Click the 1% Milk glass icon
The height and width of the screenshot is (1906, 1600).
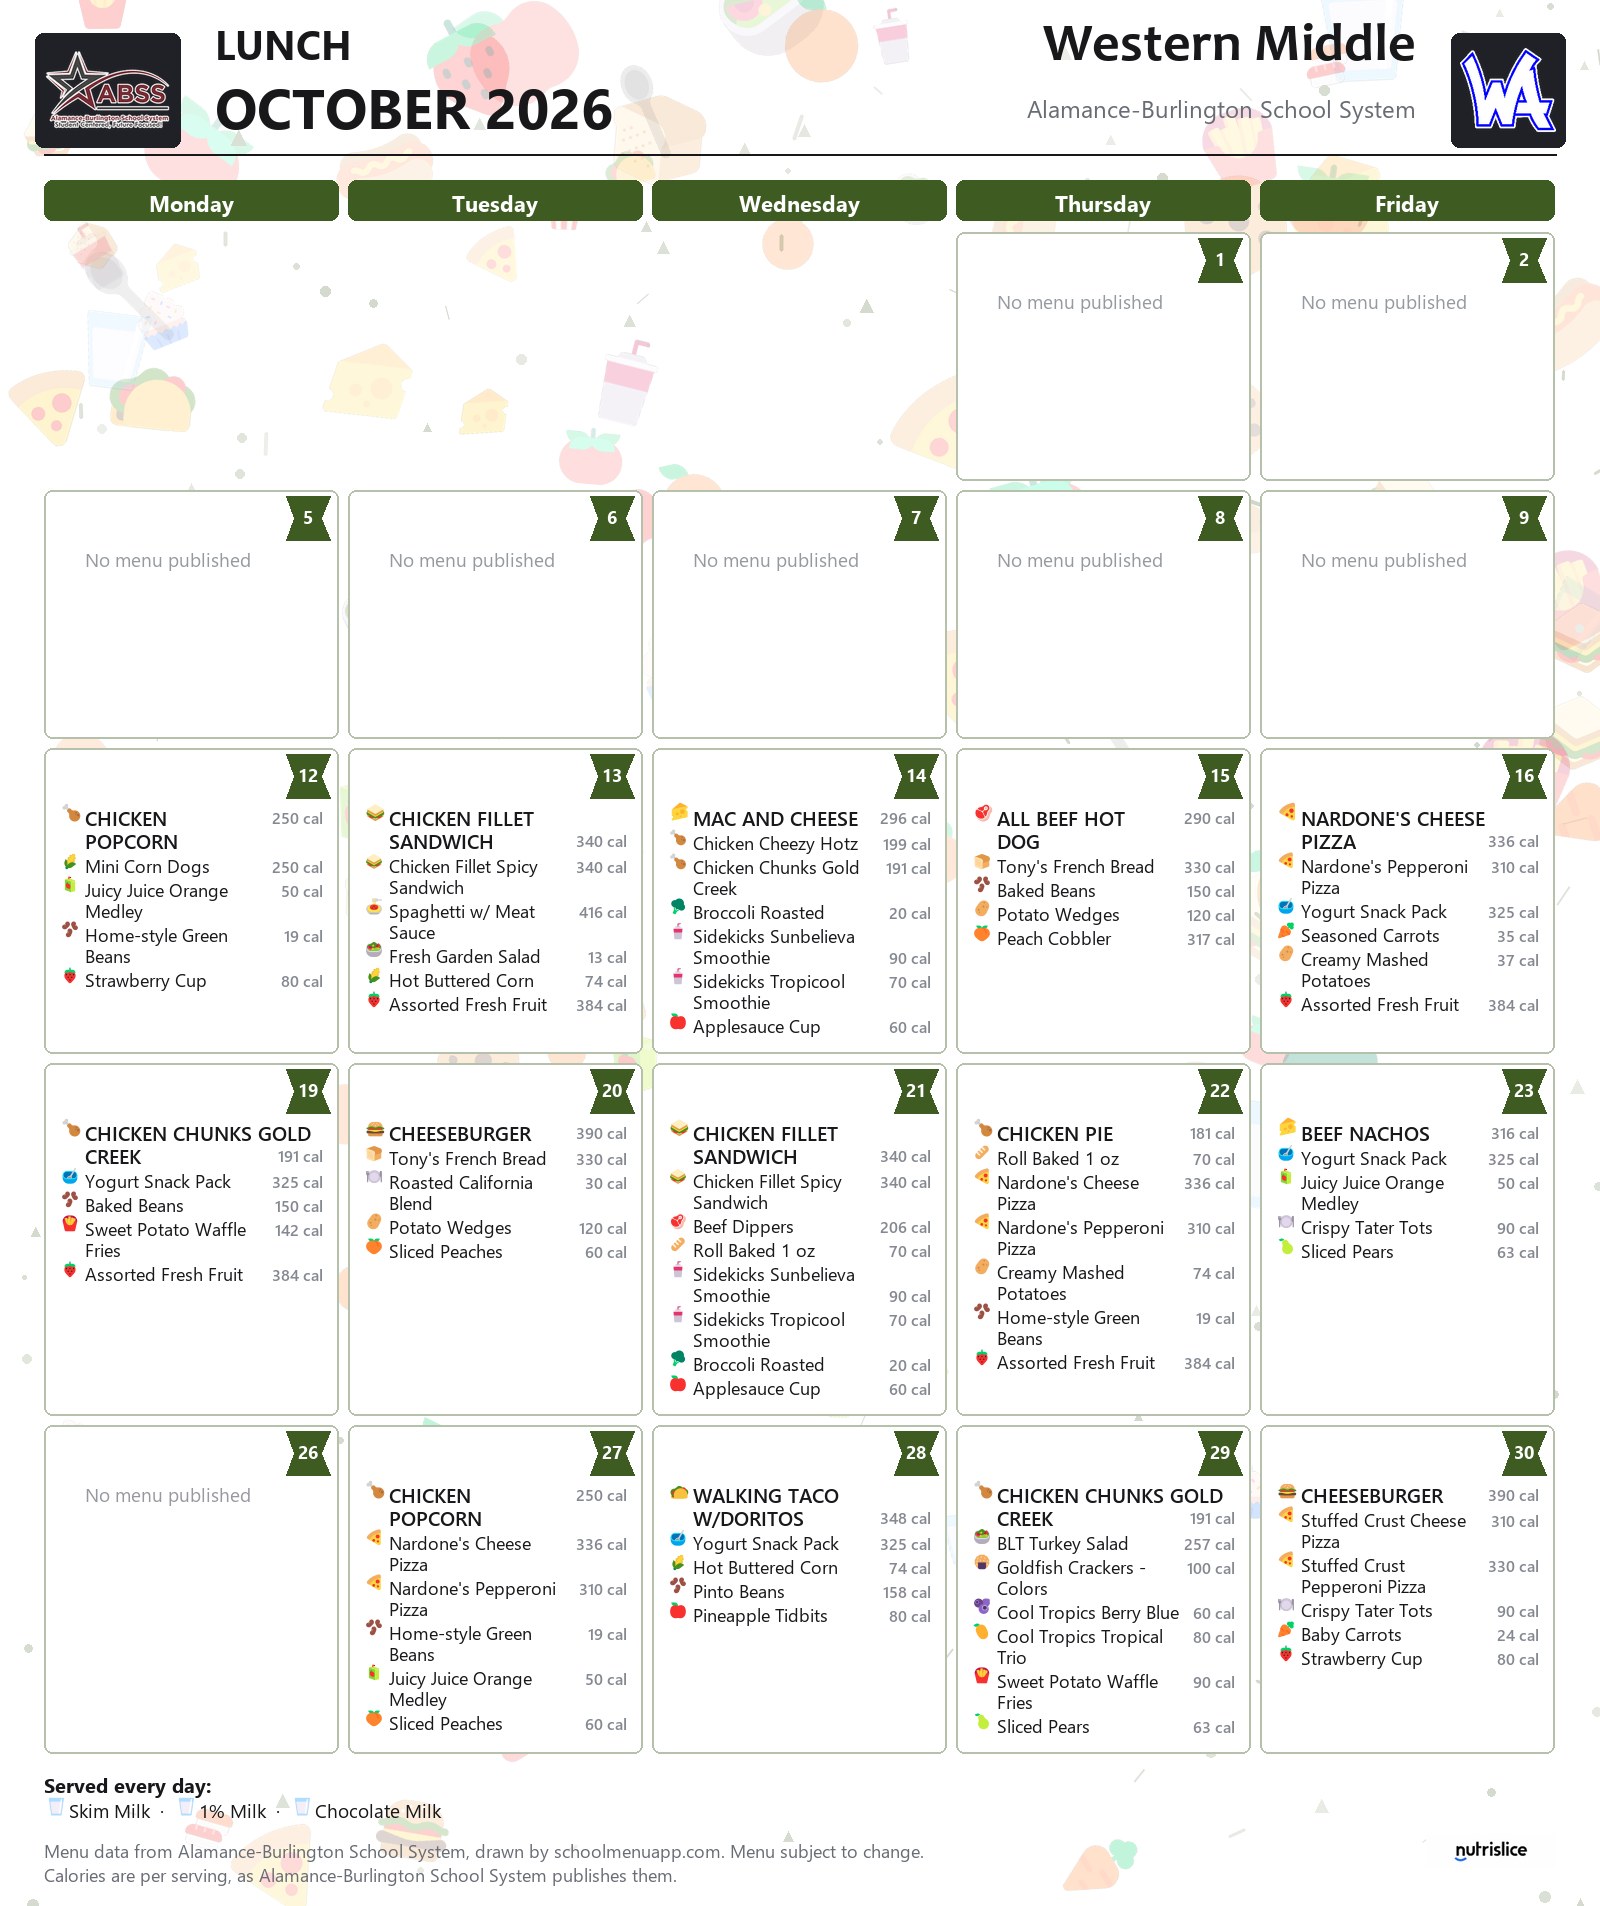tap(186, 1808)
